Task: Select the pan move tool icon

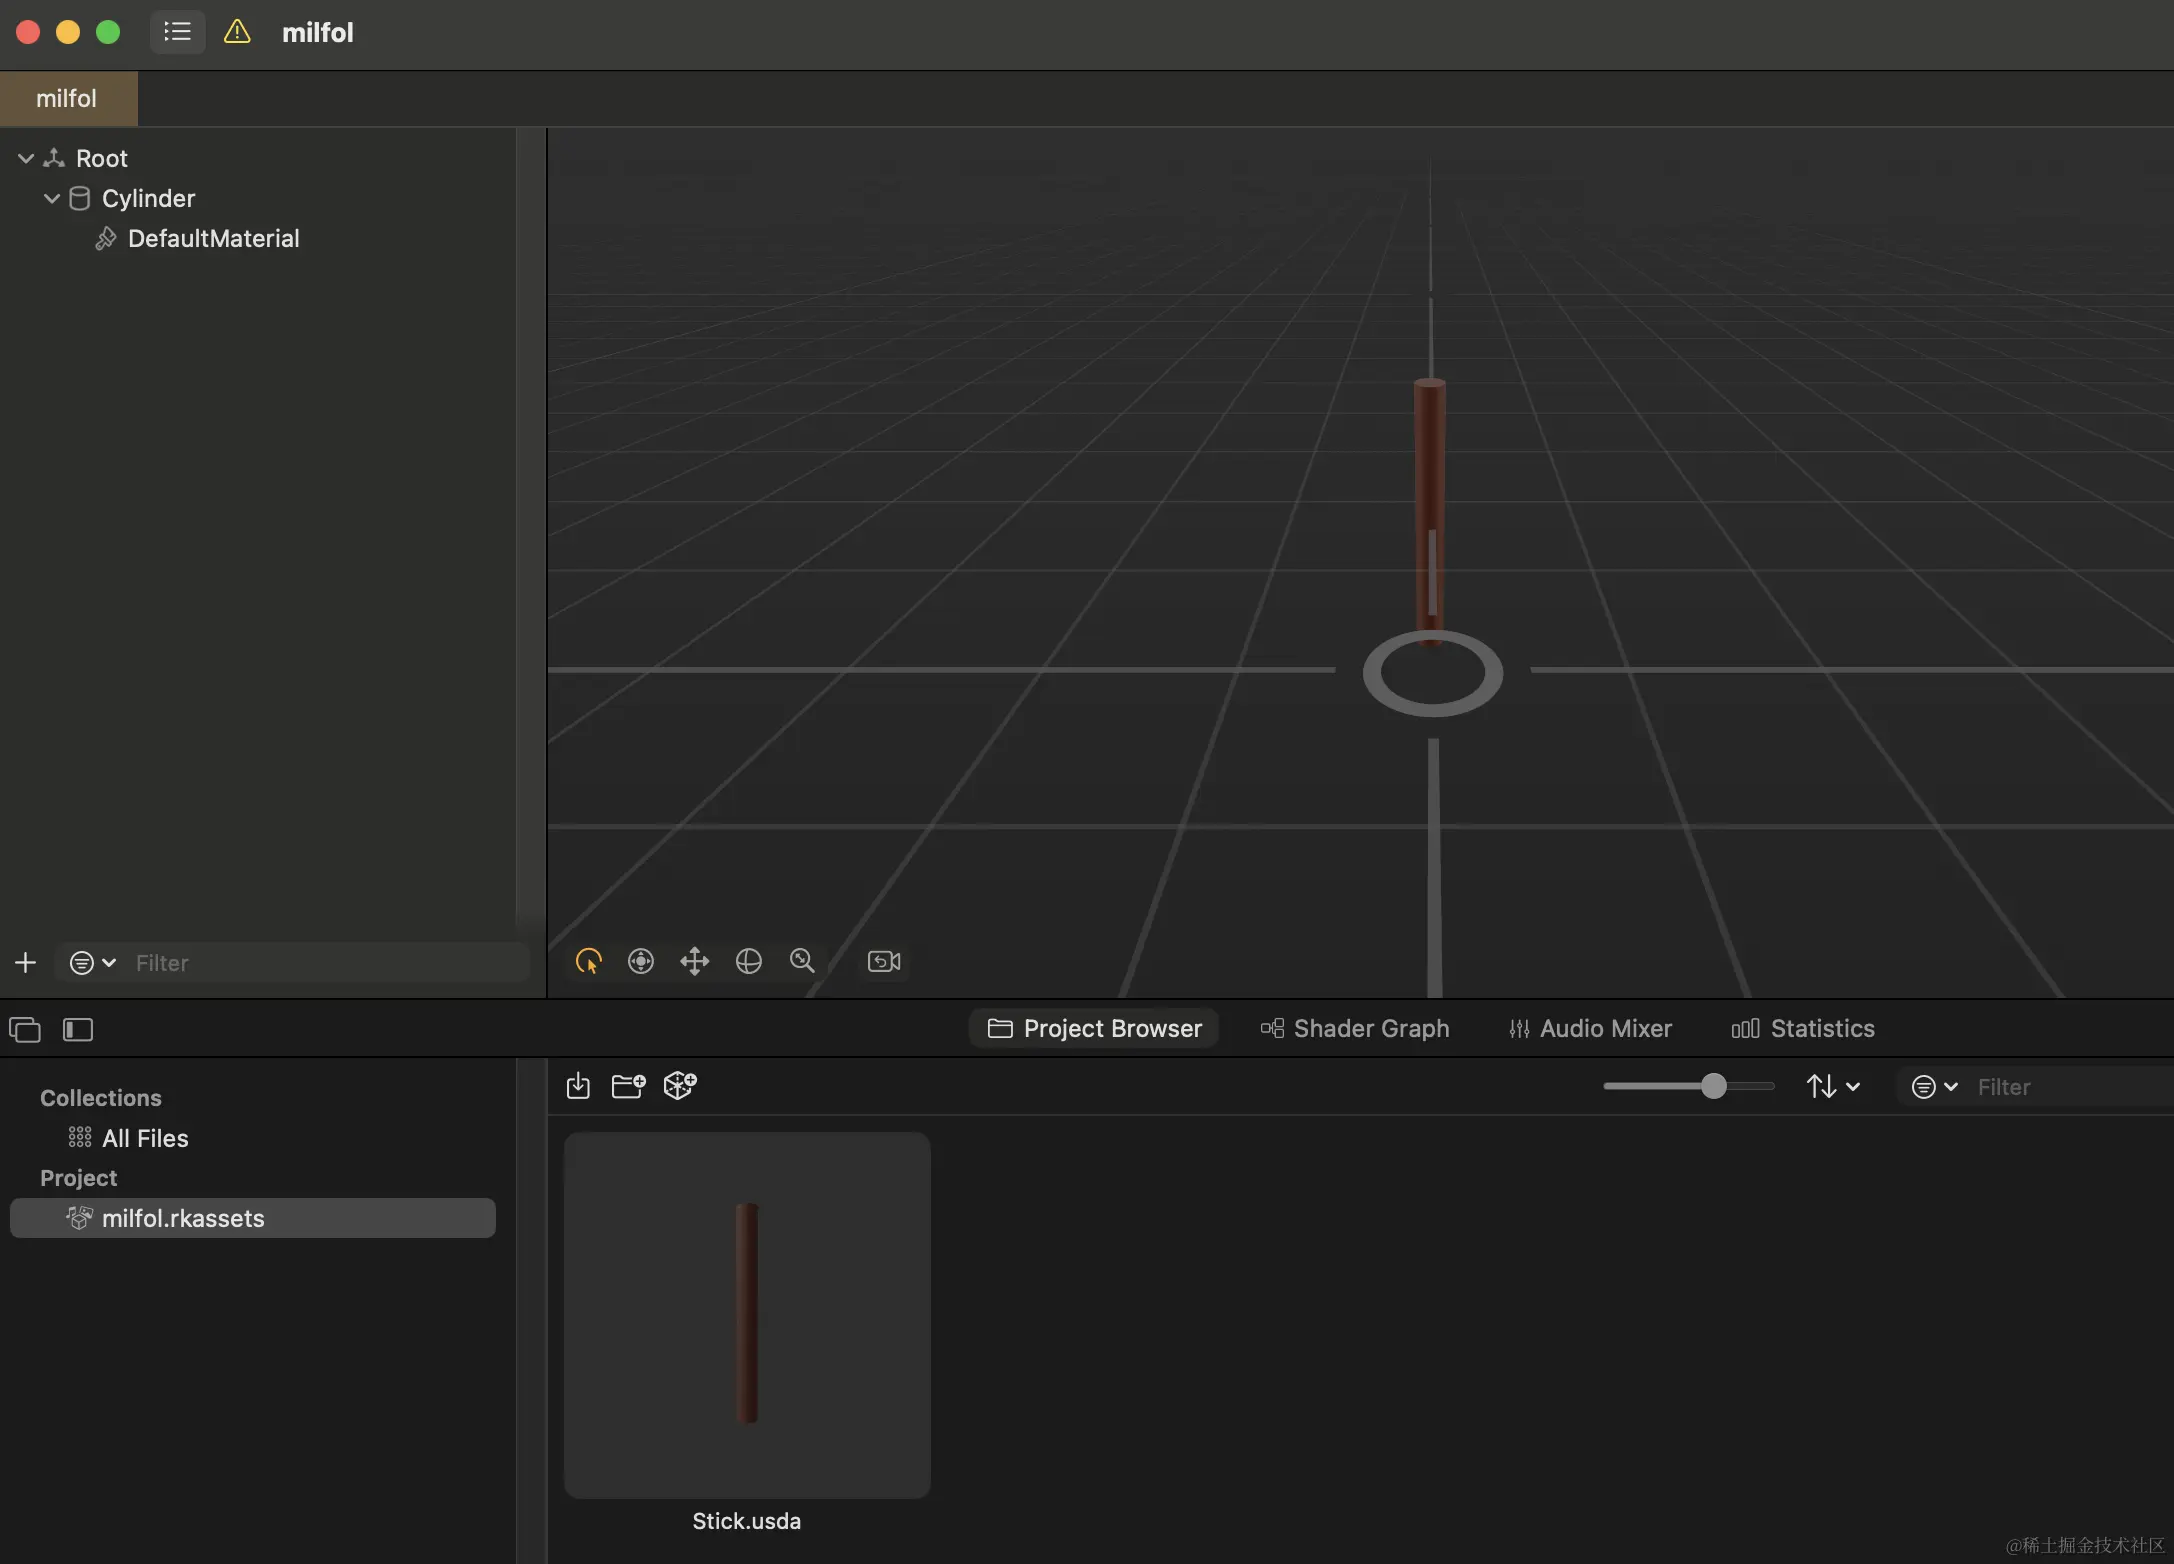Action: [x=694, y=961]
